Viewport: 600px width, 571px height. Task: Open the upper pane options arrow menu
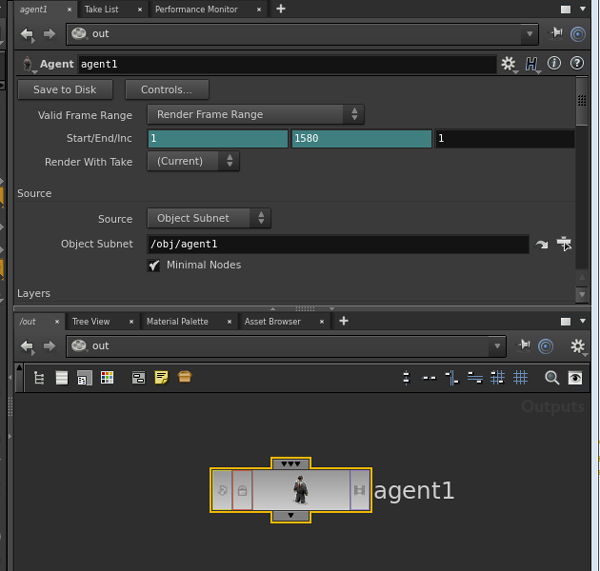point(583,9)
